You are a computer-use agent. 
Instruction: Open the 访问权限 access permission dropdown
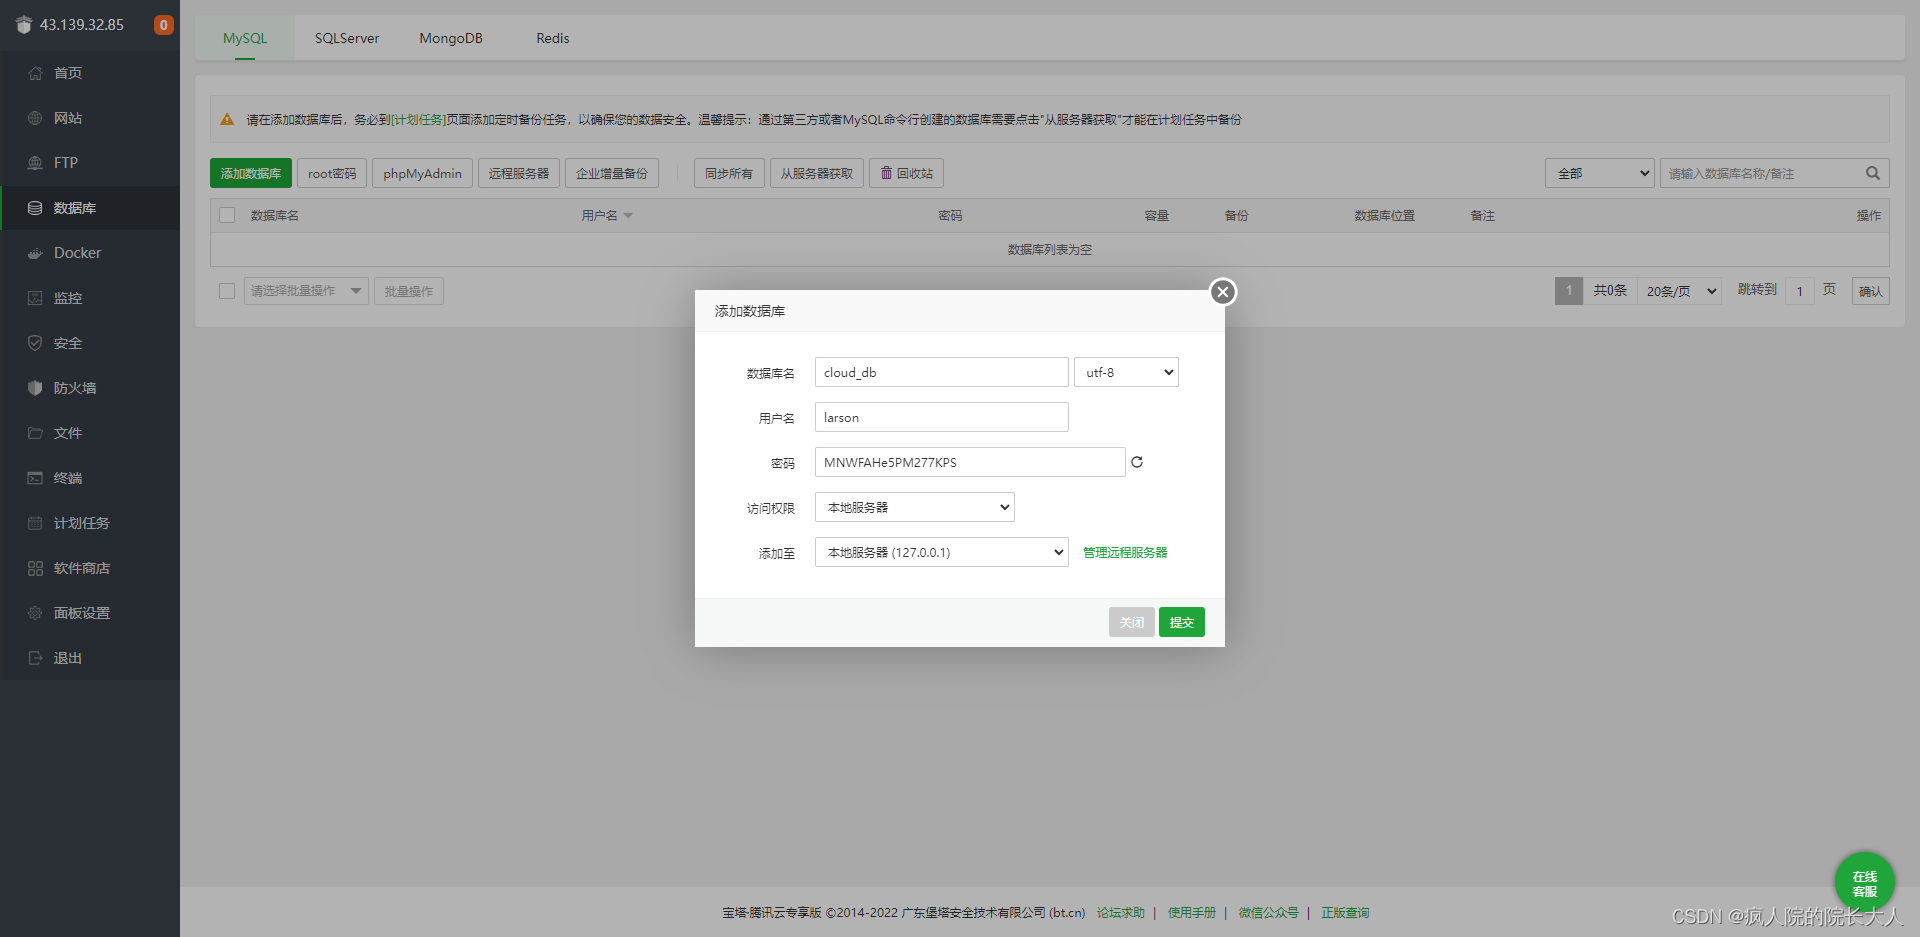tap(914, 507)
